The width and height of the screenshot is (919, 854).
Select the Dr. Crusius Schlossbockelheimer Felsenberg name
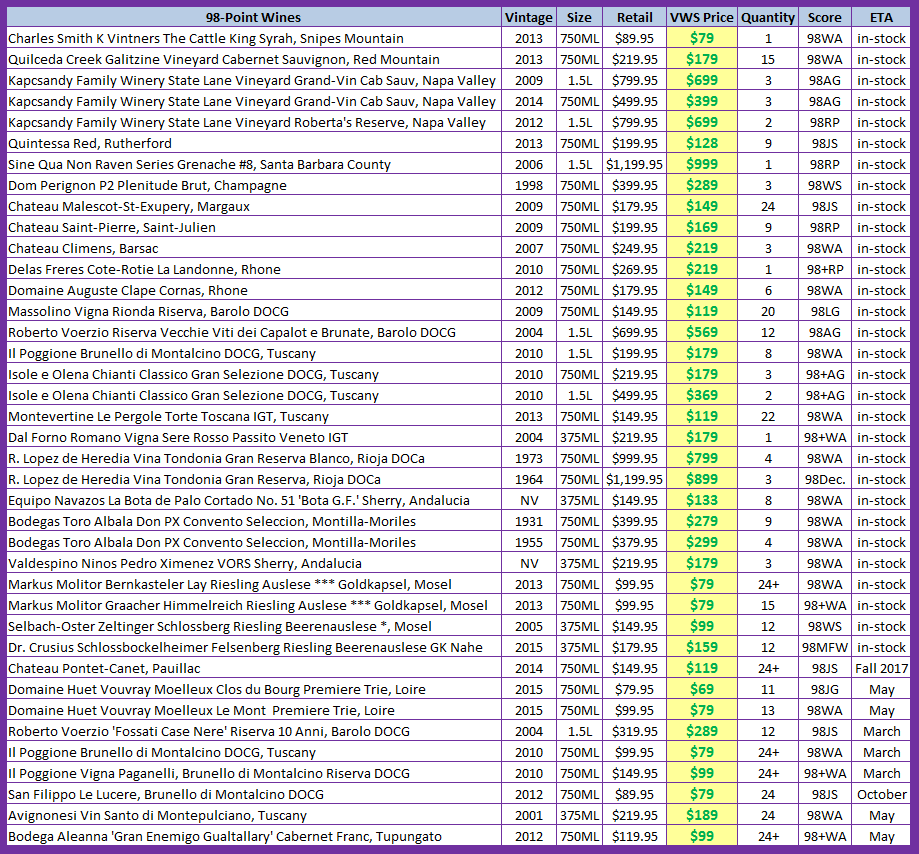point(246,648)
